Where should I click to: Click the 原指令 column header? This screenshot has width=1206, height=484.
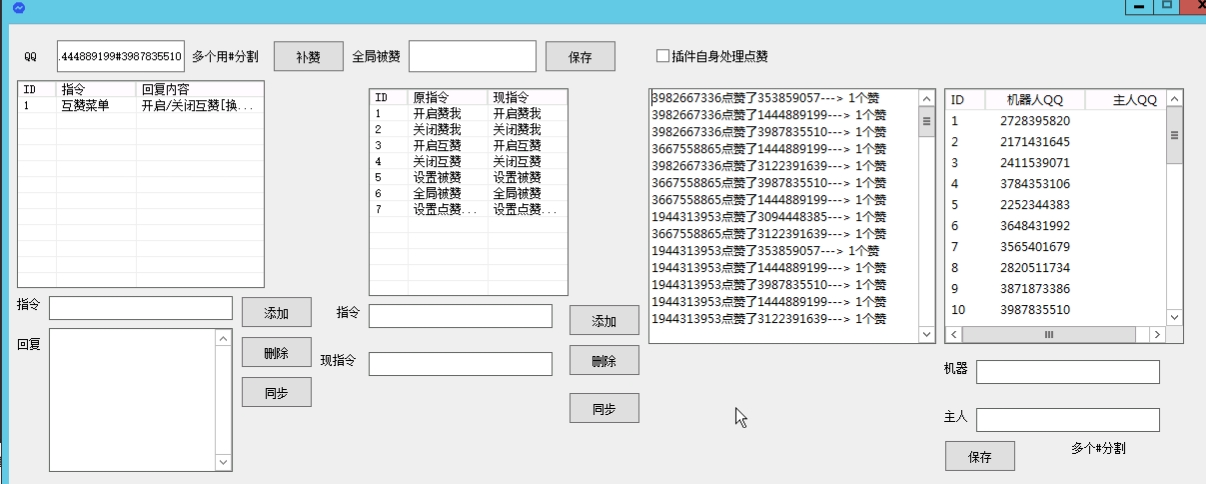448,98
